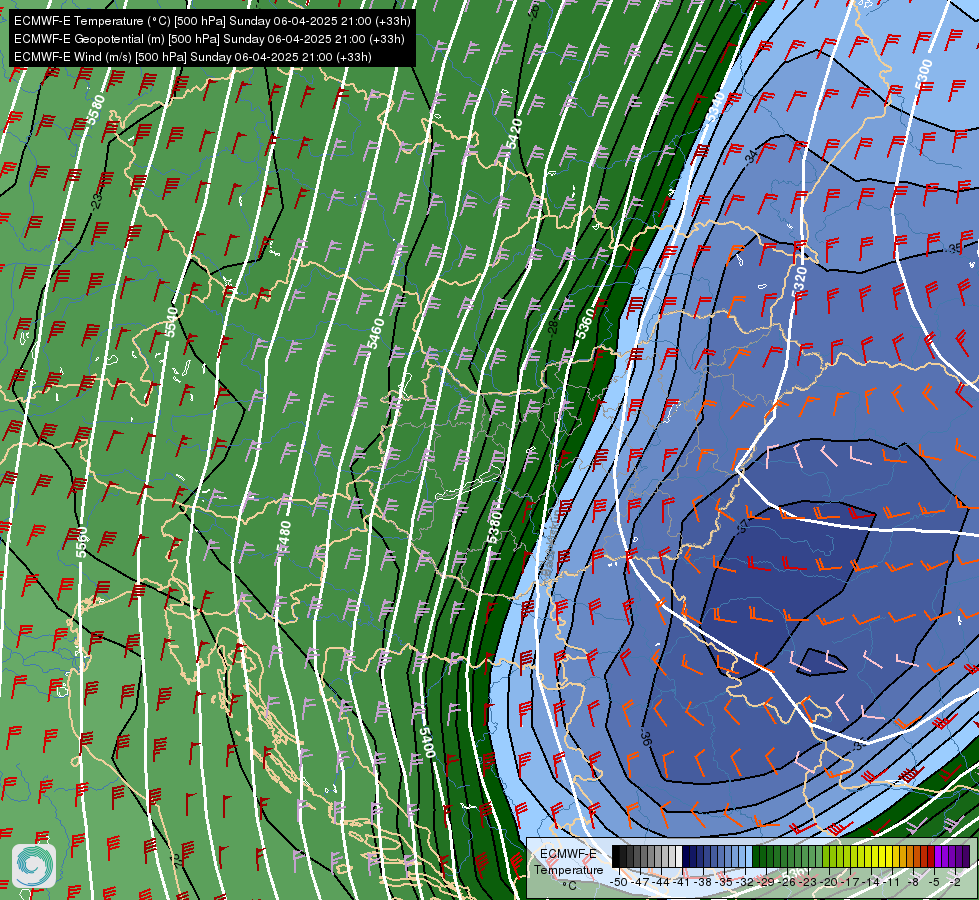Click the 5560 geopotential contour label

click(82, 542)
